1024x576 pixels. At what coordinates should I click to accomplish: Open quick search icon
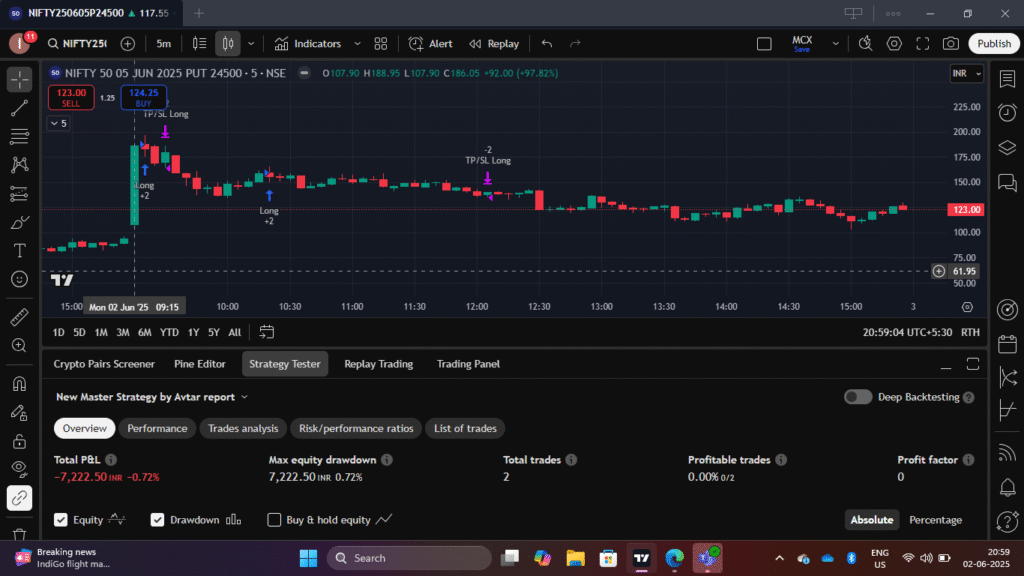point(865,44)
